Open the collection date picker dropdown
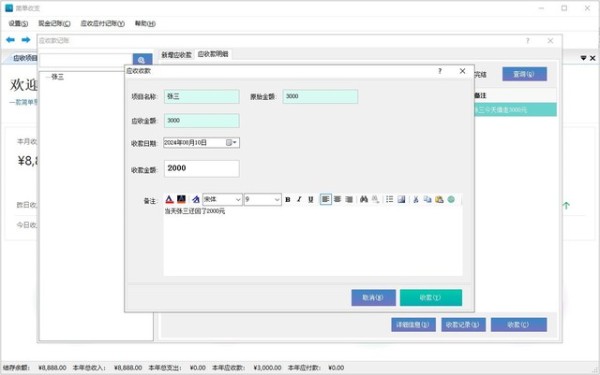This screenshot has height=375, width=600. click(x=232, y=143)
